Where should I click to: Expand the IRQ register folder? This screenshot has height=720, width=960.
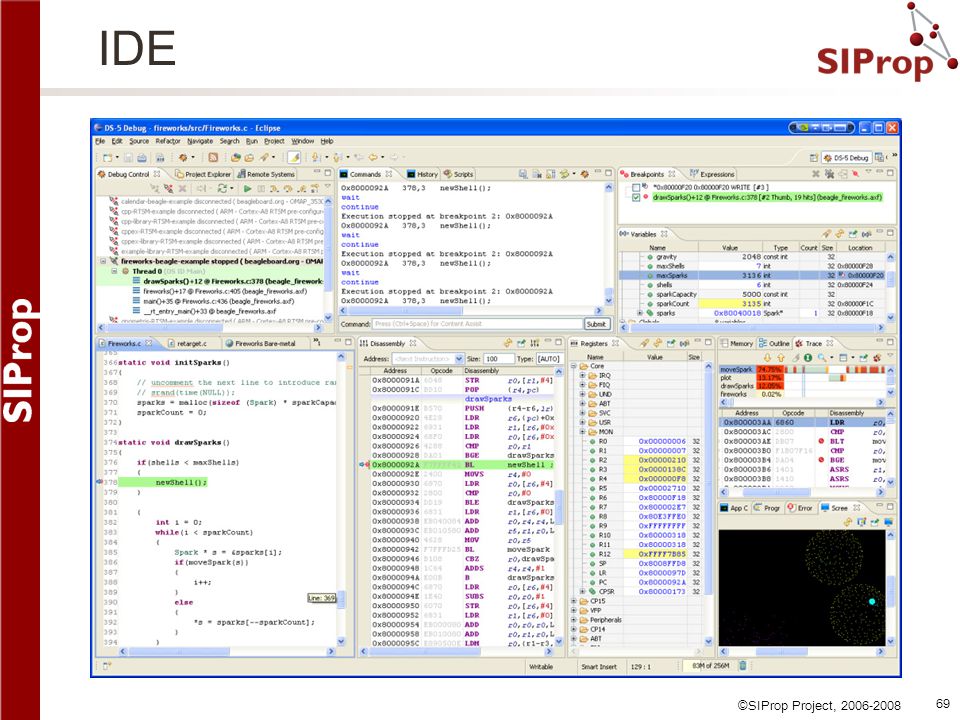click(583, 375)
